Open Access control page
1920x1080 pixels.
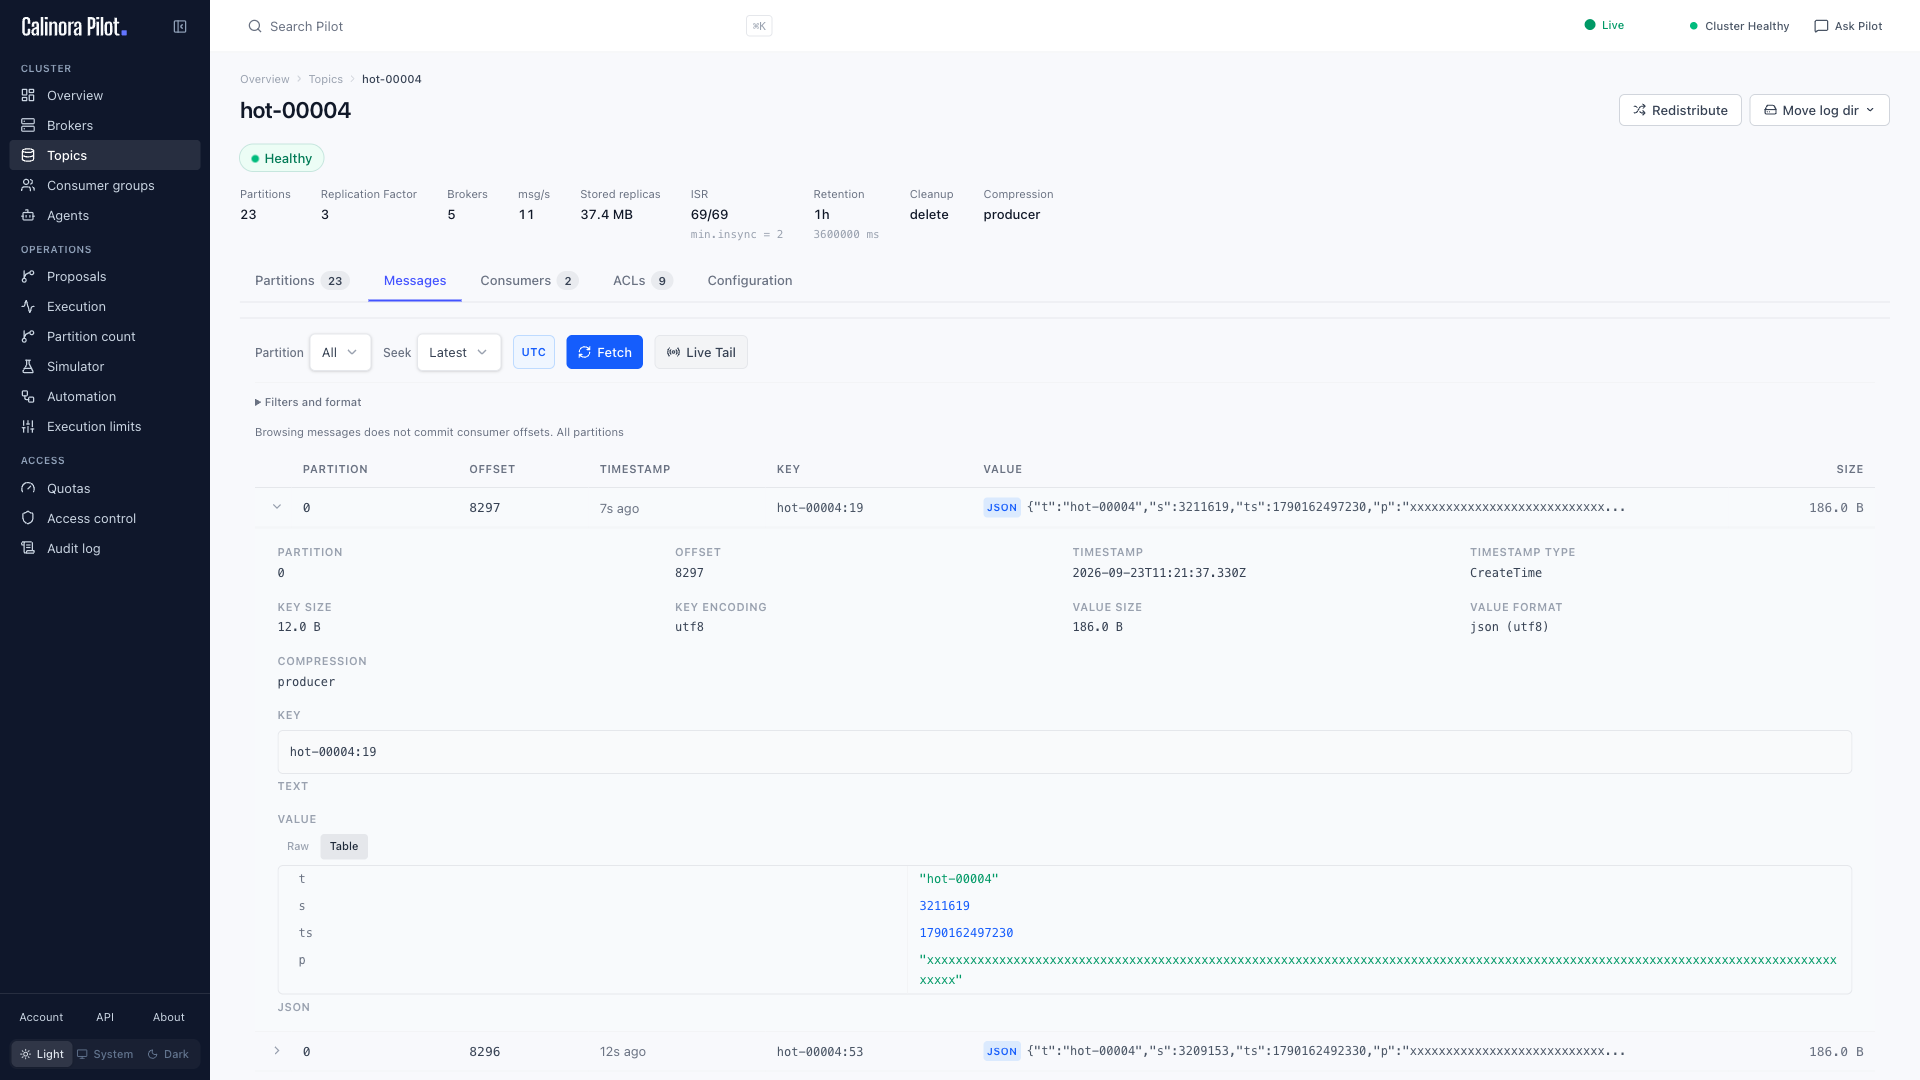(105, 518)
